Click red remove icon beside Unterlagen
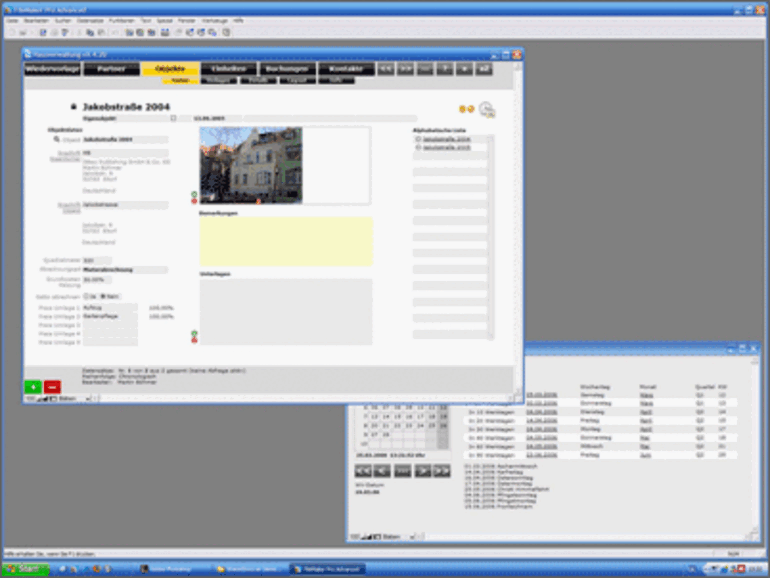Viewport: 770px width, 578px height. (194, 340)
